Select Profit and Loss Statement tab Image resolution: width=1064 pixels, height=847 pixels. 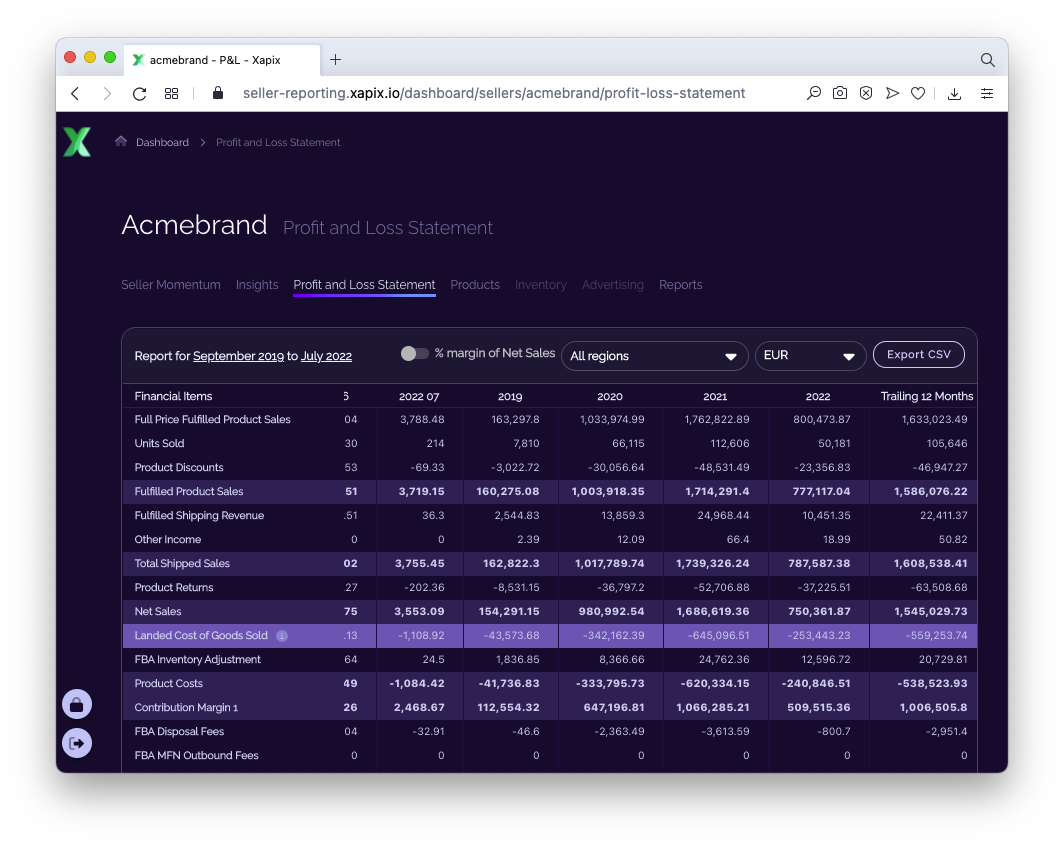(364, 285)
